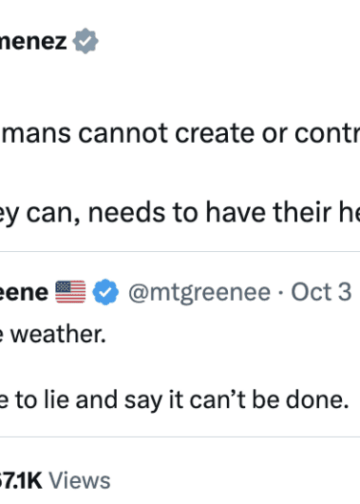Click the tweet line "can, needs to have their"
The width and height of the screenshot is (360, 504).
pos(180,213)
